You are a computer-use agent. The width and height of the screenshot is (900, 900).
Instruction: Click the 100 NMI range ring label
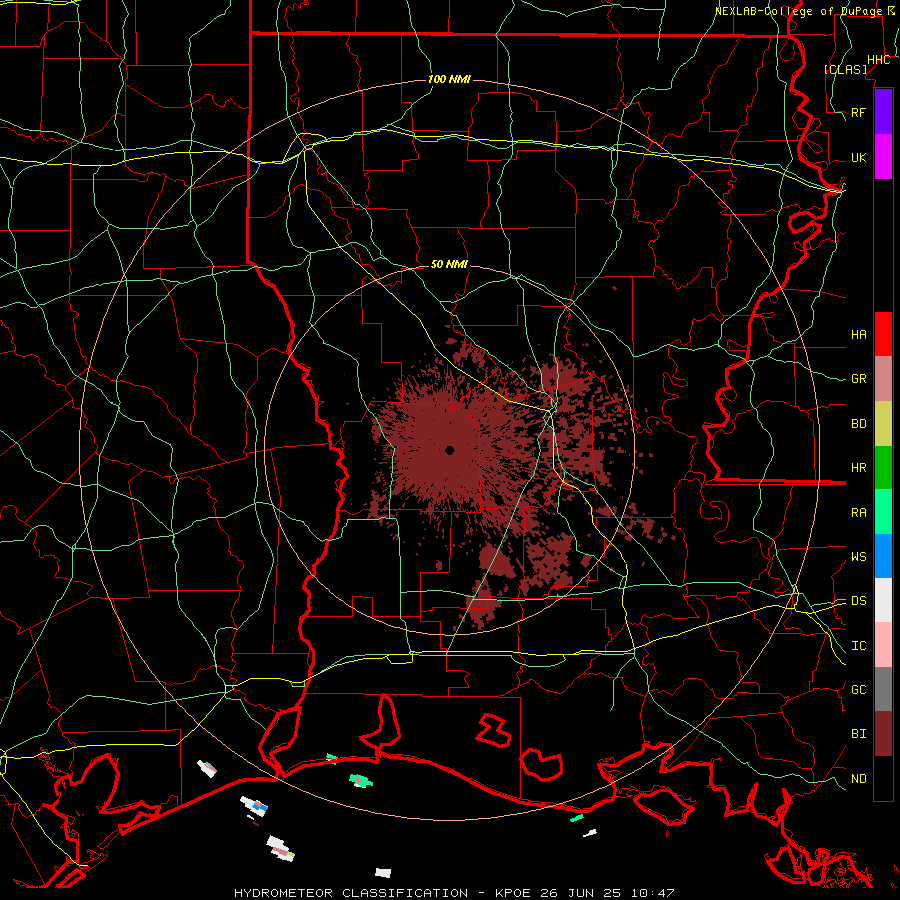[x=449, y=79]
